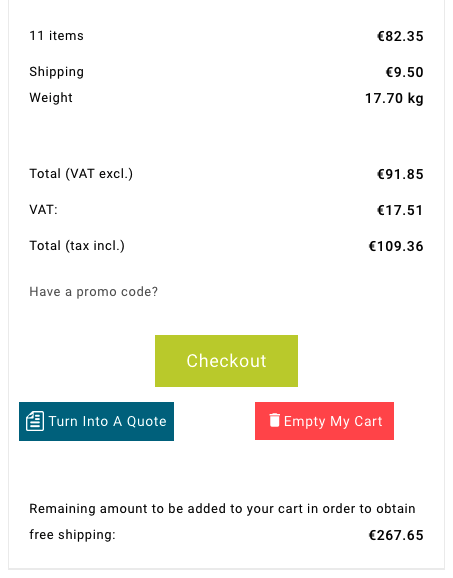Click the trash can icon on Empty My Cart
The image size is (453, 578).
coord(274,420)
